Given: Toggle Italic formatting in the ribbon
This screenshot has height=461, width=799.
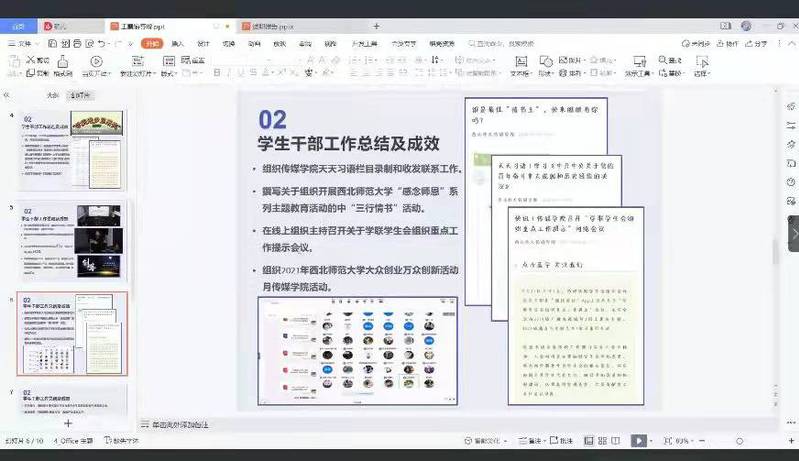Looking at the screenshot, I should point(229,73).
